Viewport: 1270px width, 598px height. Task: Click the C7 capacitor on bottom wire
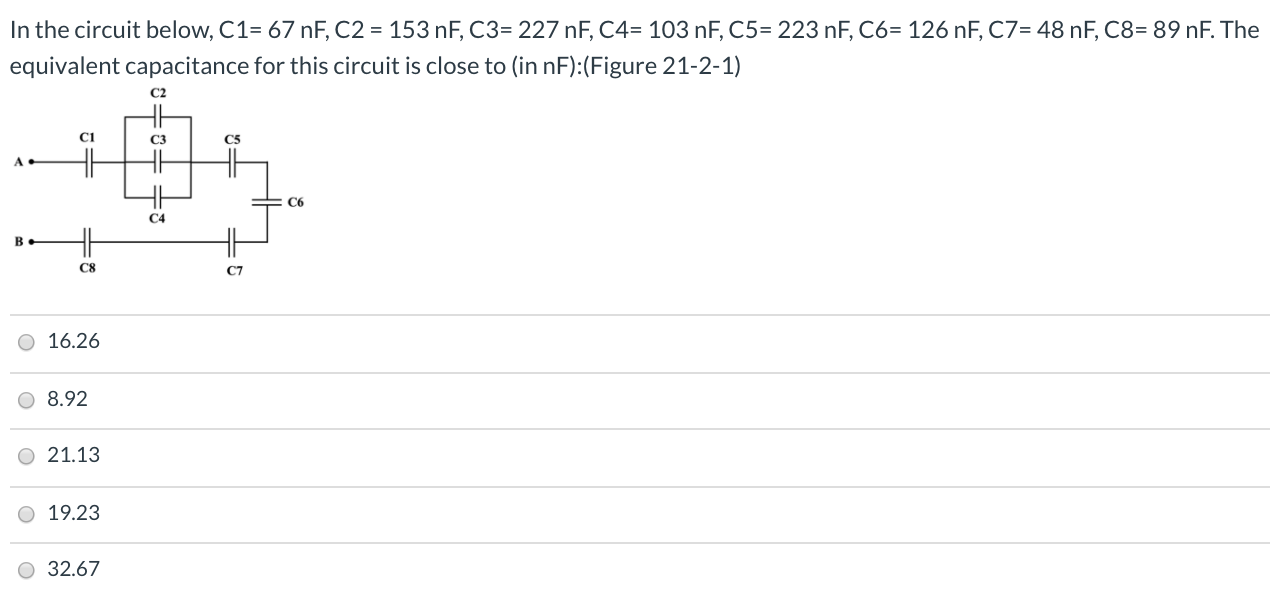(x=231, y=241)
